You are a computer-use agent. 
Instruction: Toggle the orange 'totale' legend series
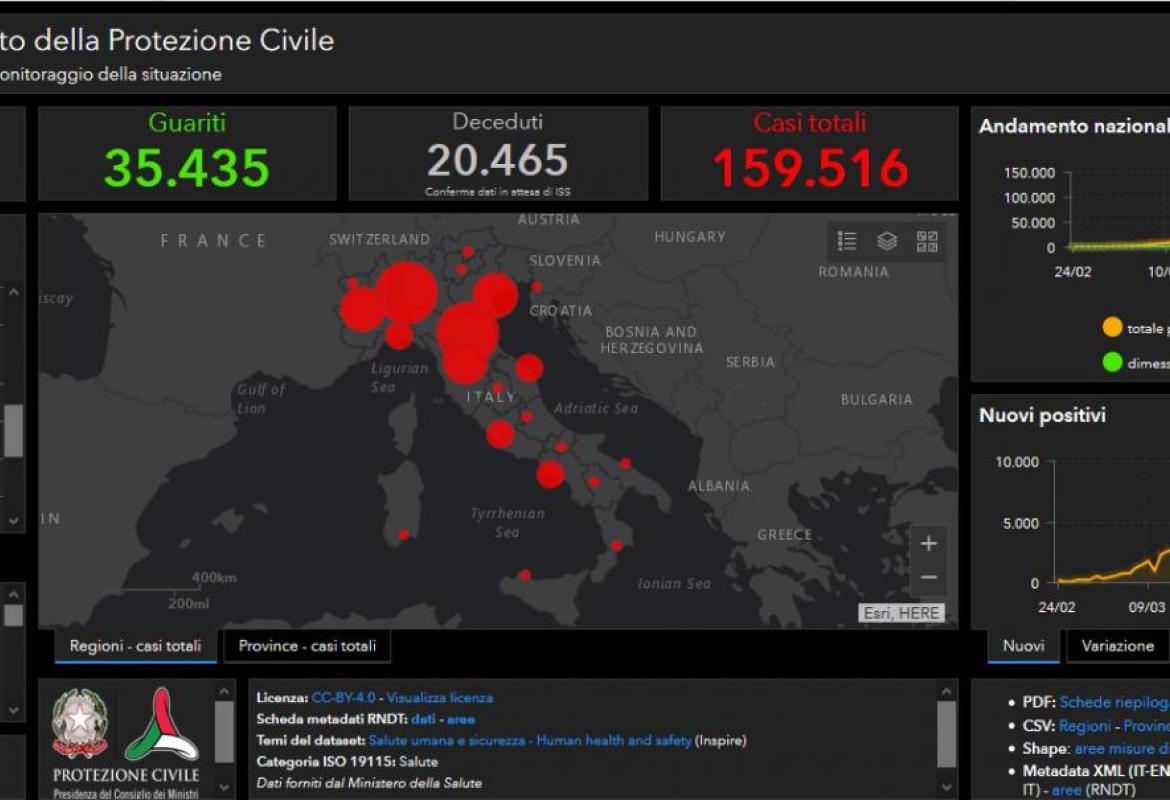[1112, 328]
